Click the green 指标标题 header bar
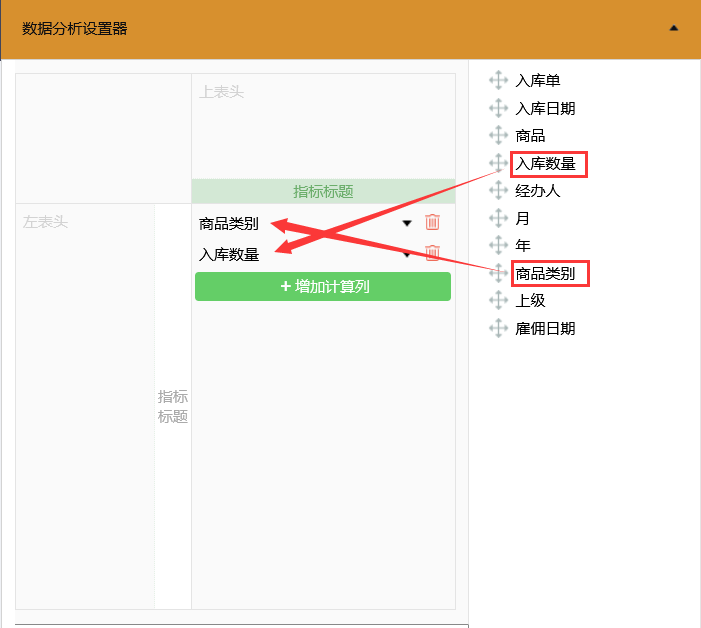 pos(323,191)
